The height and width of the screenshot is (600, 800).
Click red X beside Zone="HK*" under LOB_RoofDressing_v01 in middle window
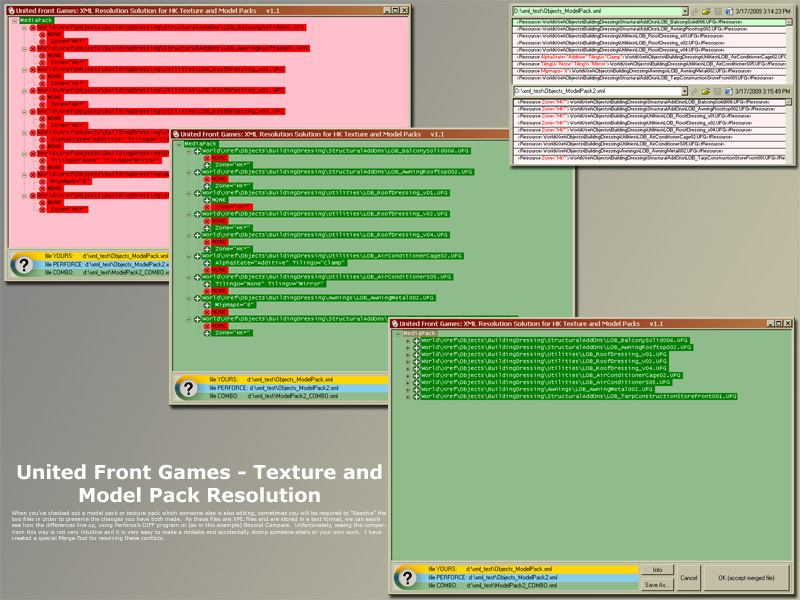(x=207, y=207)
